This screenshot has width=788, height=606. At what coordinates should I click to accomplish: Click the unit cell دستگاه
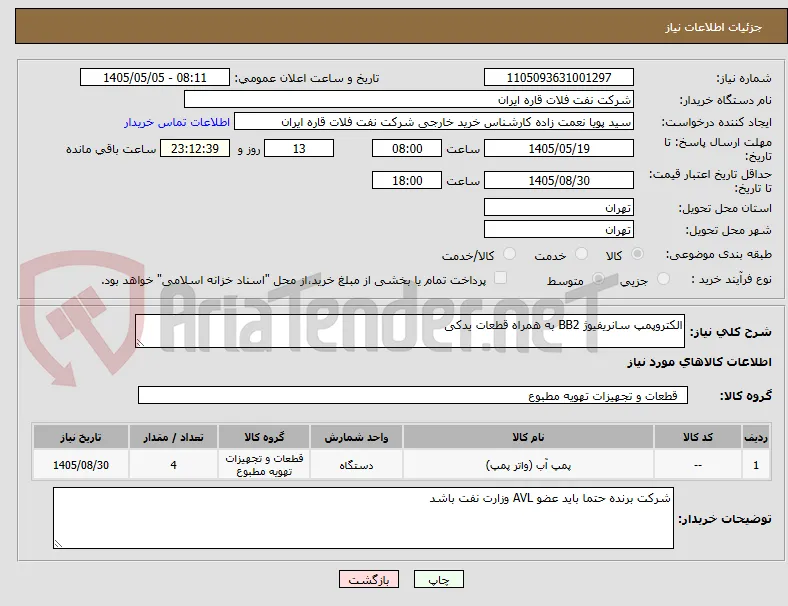tap(356, 465)
